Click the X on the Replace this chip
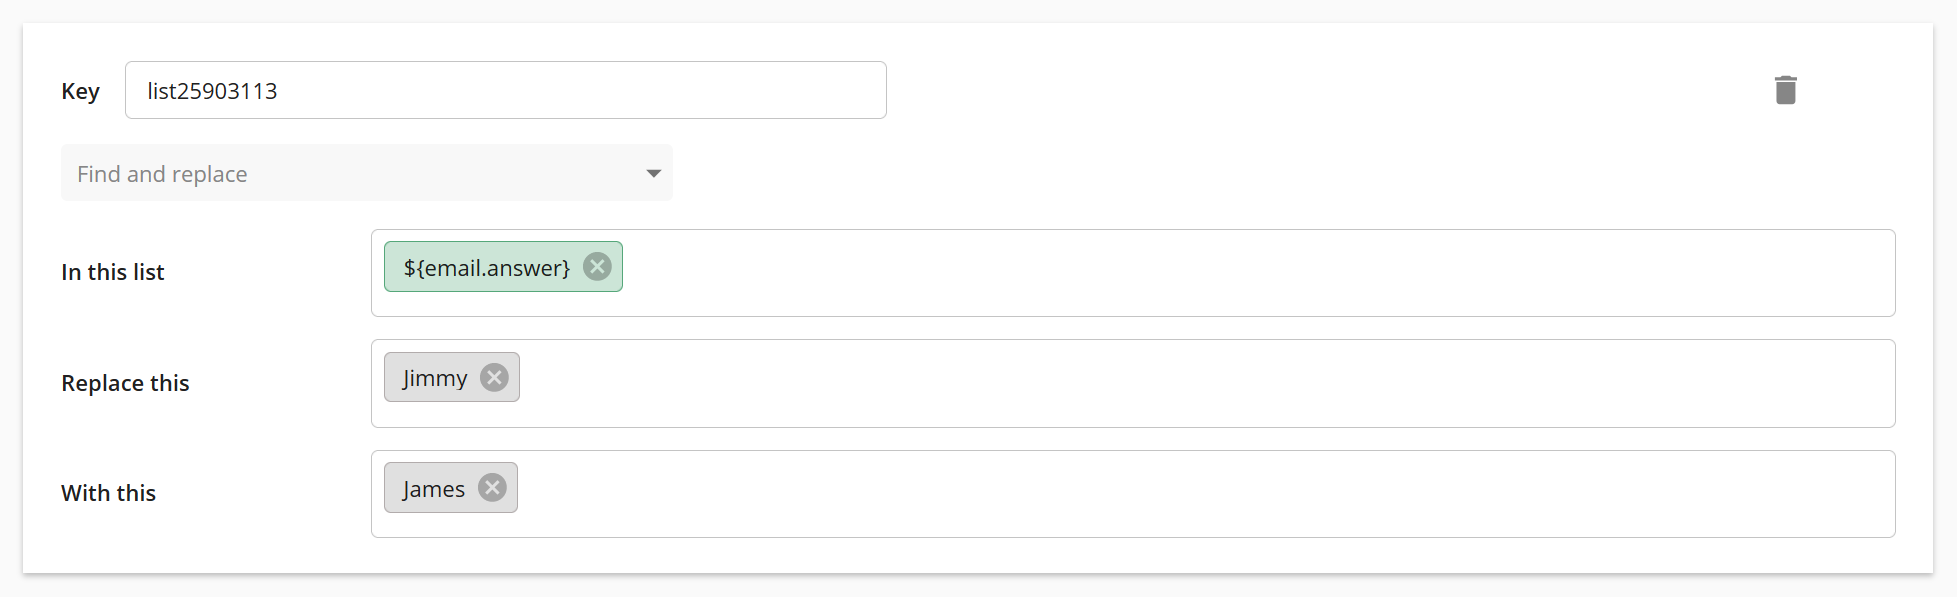Image resolution: width=1957 pixels, height=597 pixels. 494,377
